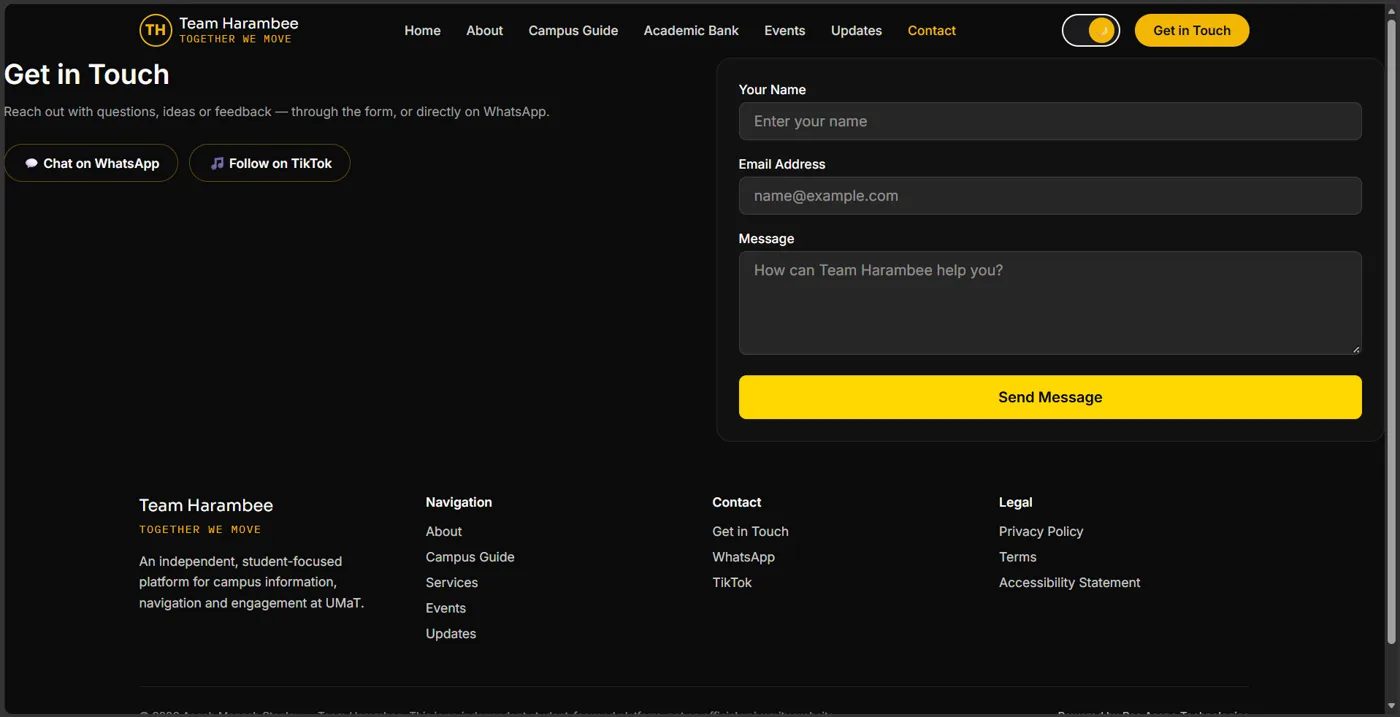Screen dimensions: 1400x717
Task: Click the WhatsApp speech bubble icon
Action: (x=31, y=163)
